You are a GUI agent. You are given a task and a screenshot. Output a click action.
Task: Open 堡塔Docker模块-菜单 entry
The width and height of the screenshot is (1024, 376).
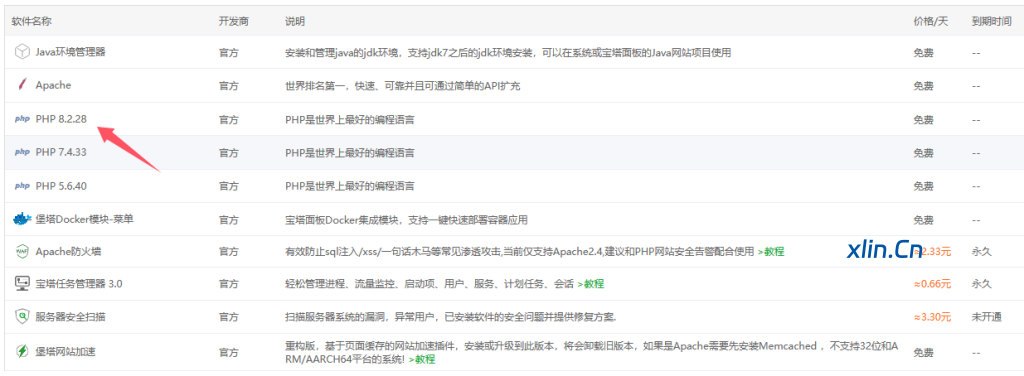coord(85,219)
